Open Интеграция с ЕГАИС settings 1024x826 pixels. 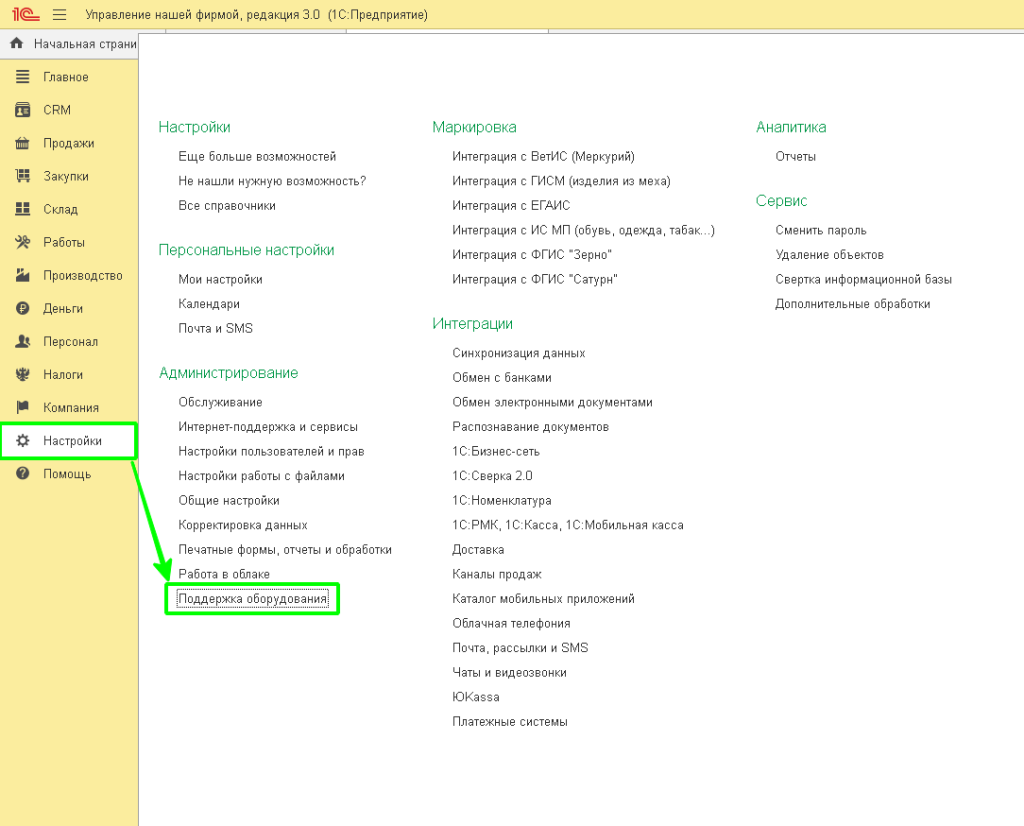(510, 205)
